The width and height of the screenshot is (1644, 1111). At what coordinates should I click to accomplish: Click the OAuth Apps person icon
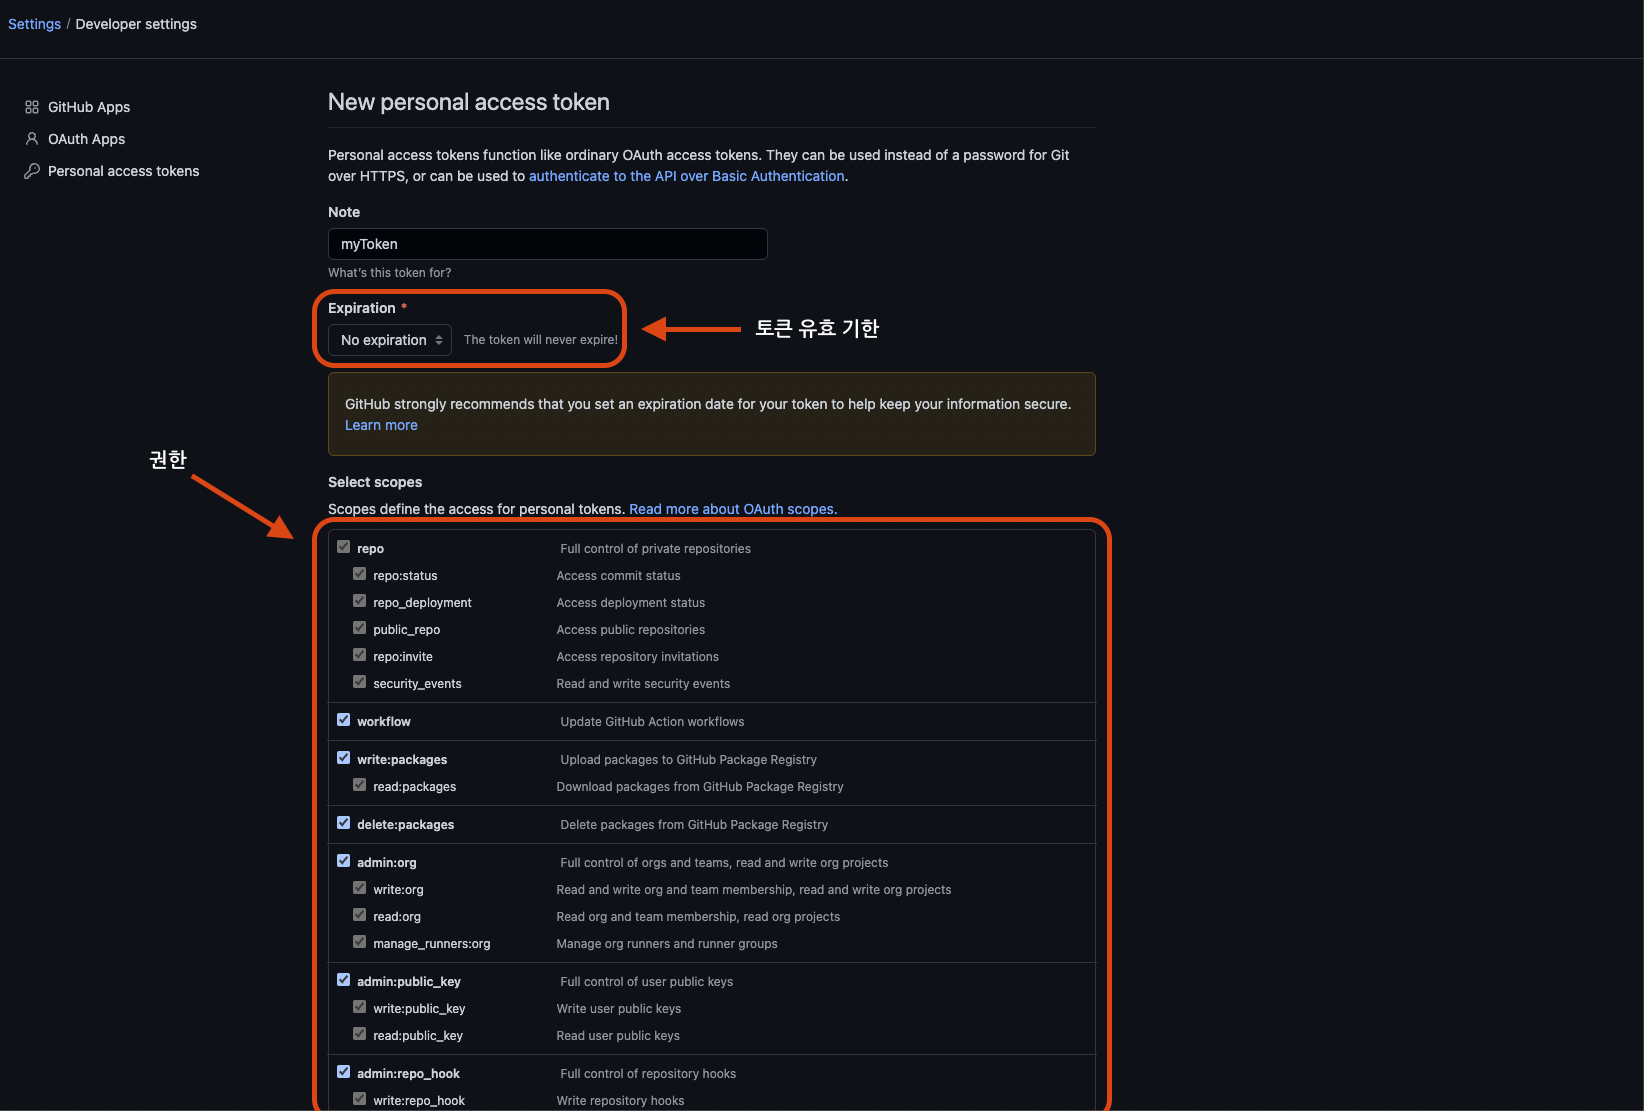33,139
